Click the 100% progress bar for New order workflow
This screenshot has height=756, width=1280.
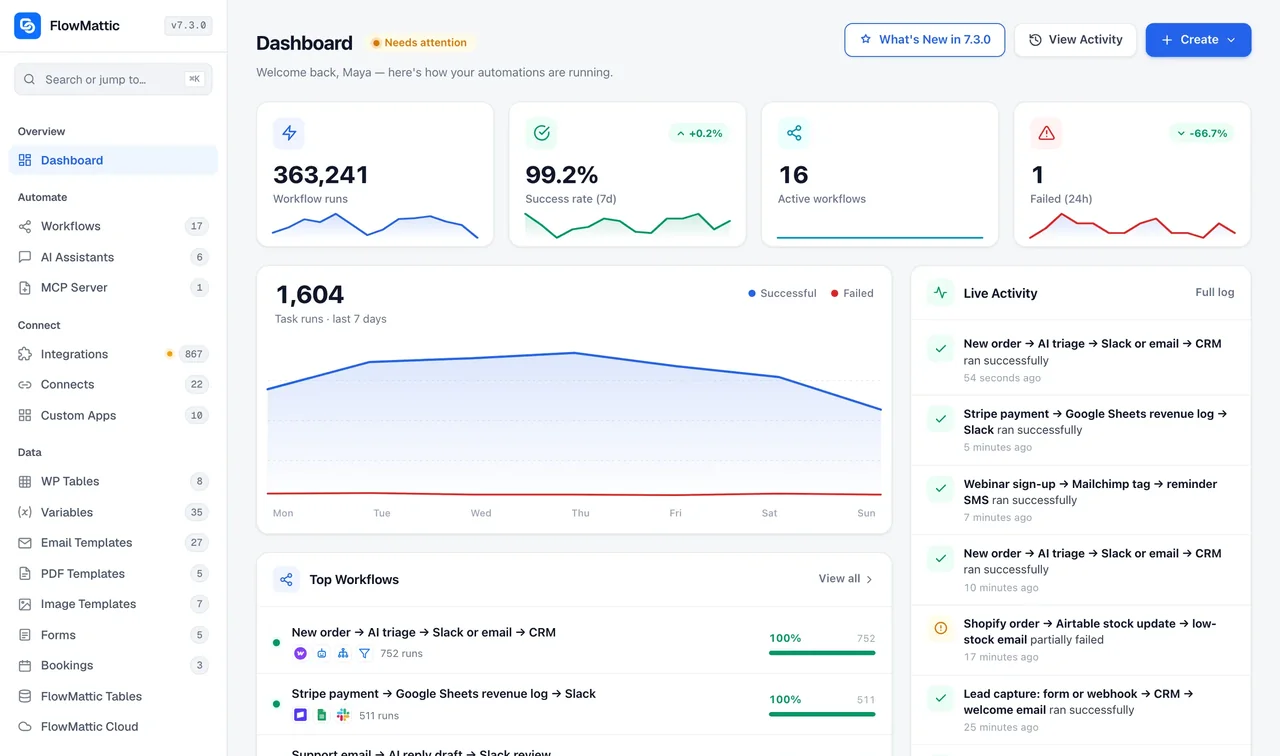[822, 653]
